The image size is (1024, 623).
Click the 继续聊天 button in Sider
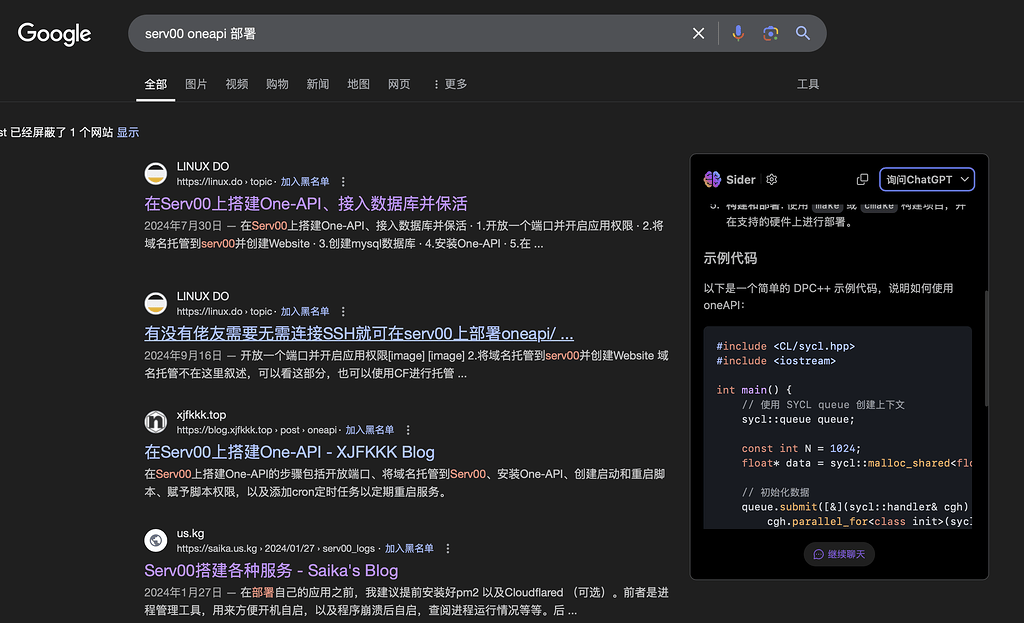(839, 554)
